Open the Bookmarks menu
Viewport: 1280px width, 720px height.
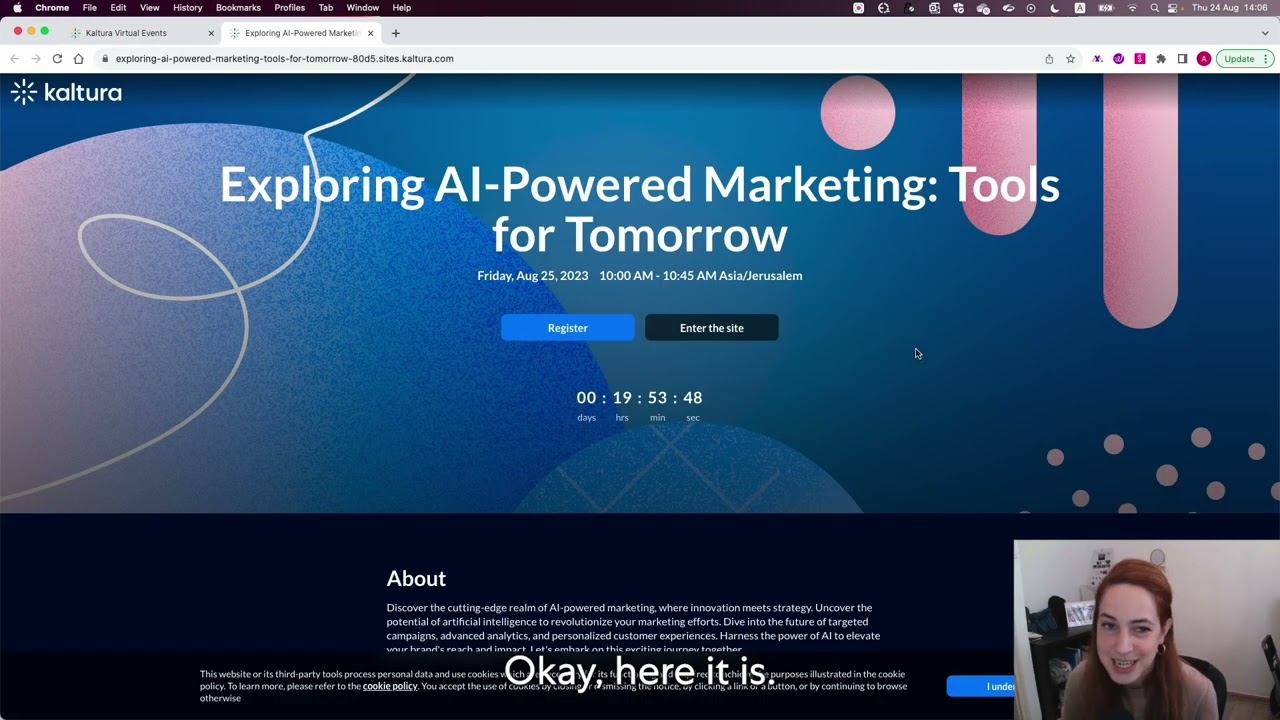click(238, 8)
